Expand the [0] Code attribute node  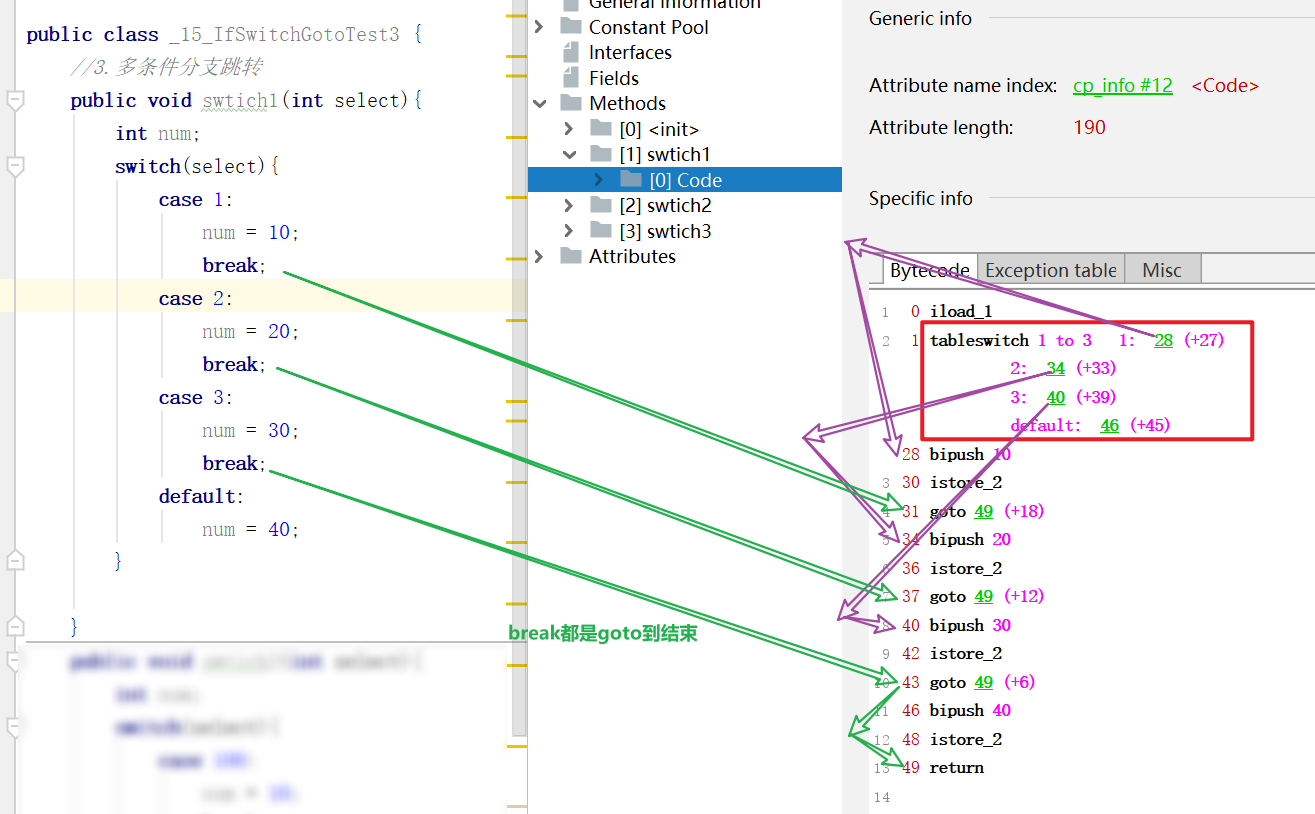point(599,180)
